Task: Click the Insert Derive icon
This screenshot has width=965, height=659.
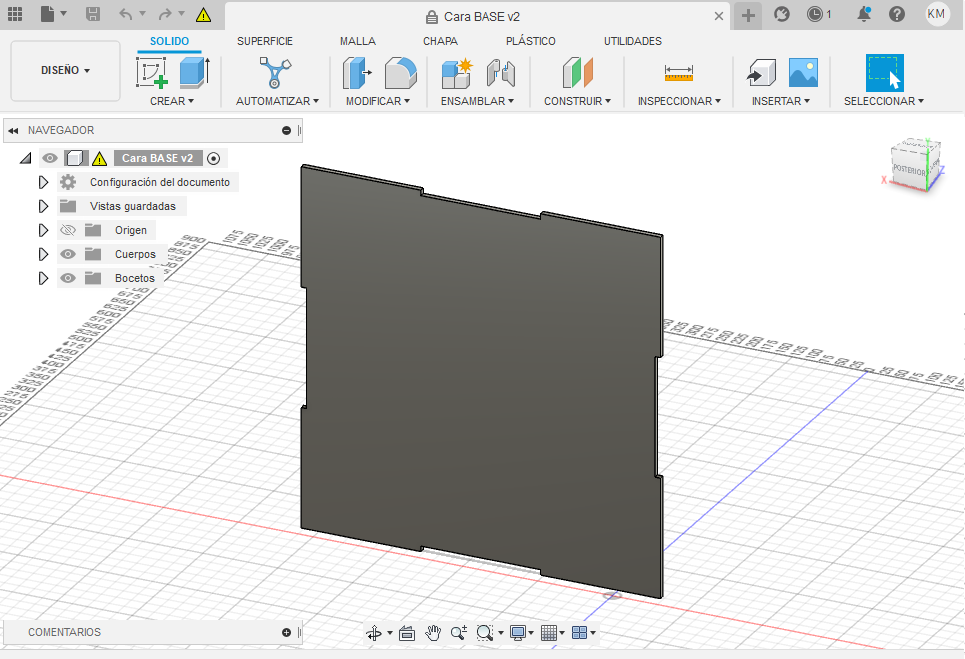Action: pyautogui.click(x=761, y=73)
